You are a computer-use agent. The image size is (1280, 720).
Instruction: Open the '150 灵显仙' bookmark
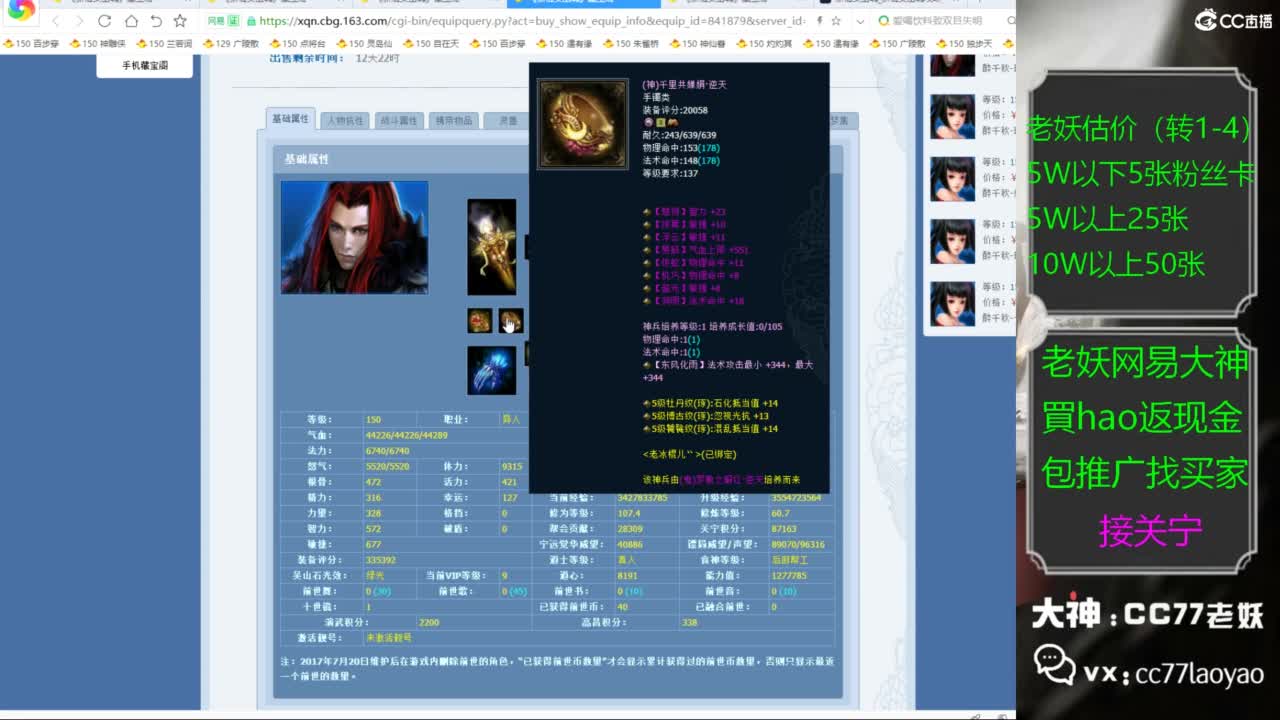pyautogui.click(x=364, y=43)
